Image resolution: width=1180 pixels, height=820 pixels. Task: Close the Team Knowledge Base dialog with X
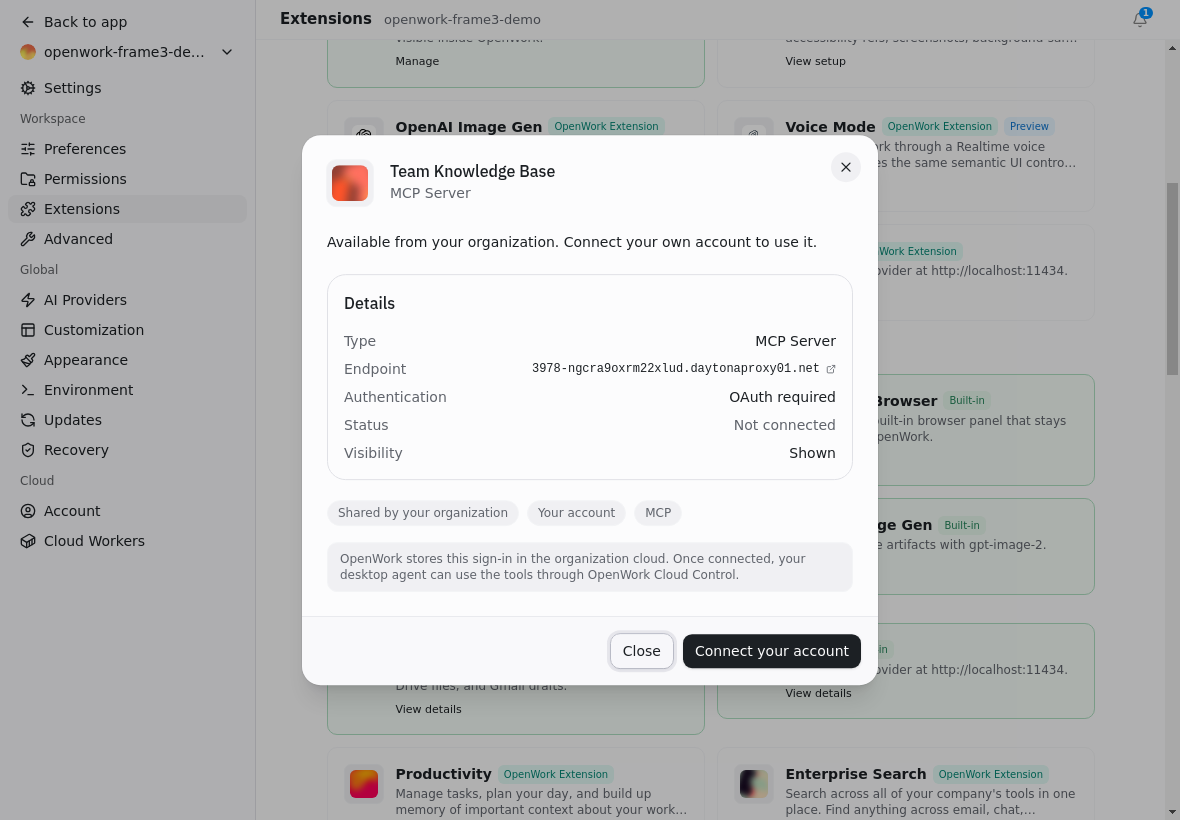click(x=846, y=167)
